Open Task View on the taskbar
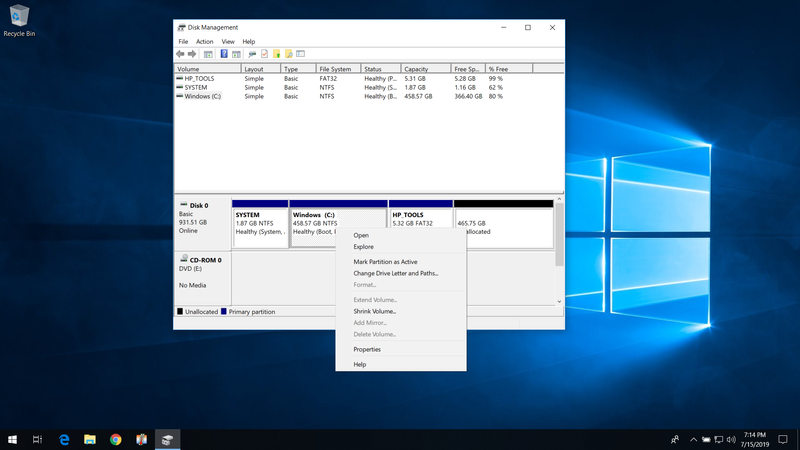This screenshot has width=800, height=450. [x=38, y=439]
